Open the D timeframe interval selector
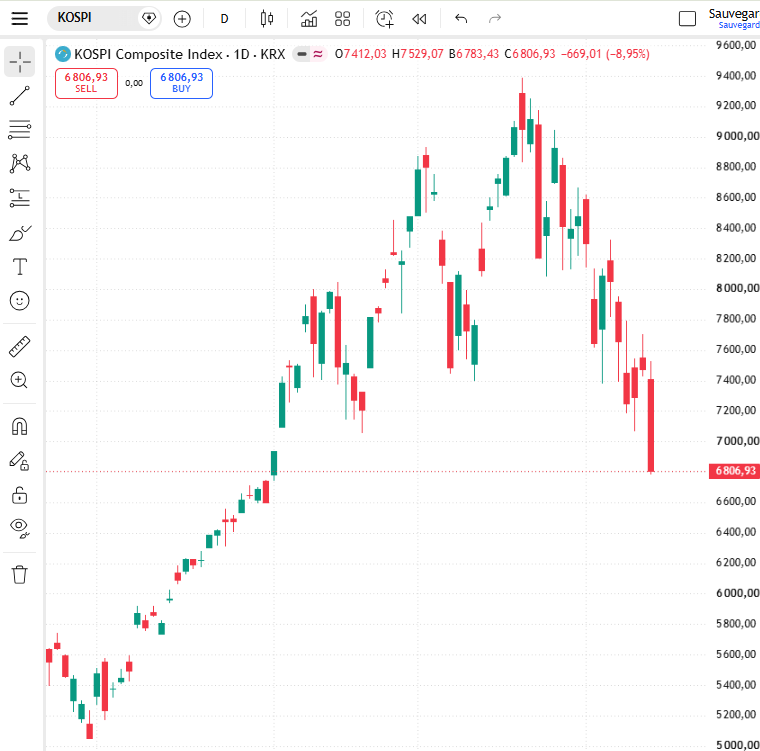This screenshot has height=751, width=760. tap(224, 19)
